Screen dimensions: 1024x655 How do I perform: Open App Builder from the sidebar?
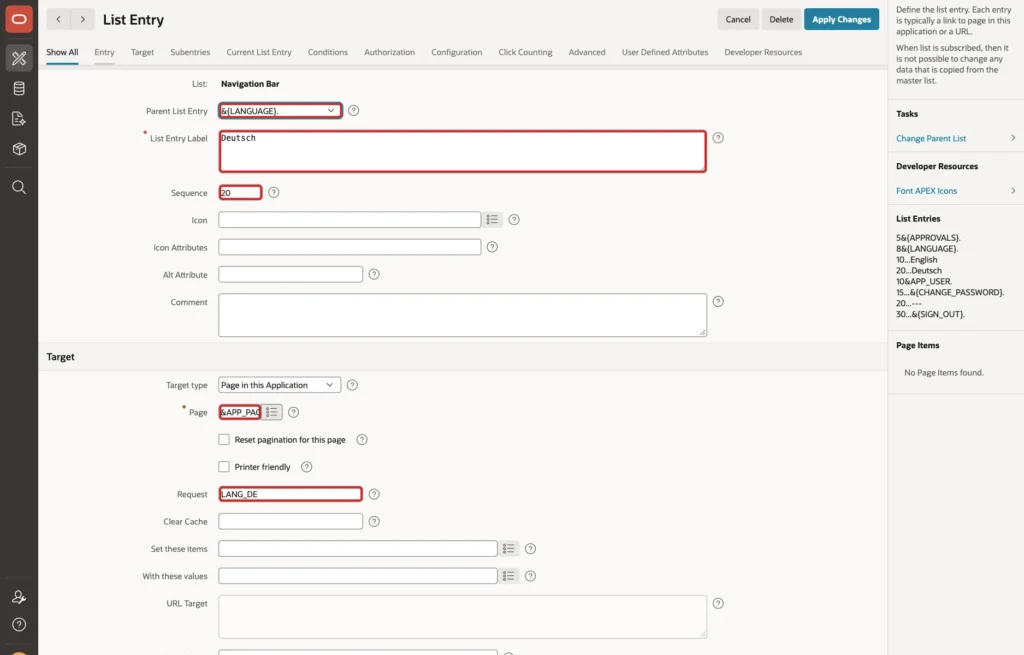click(19, 58)
